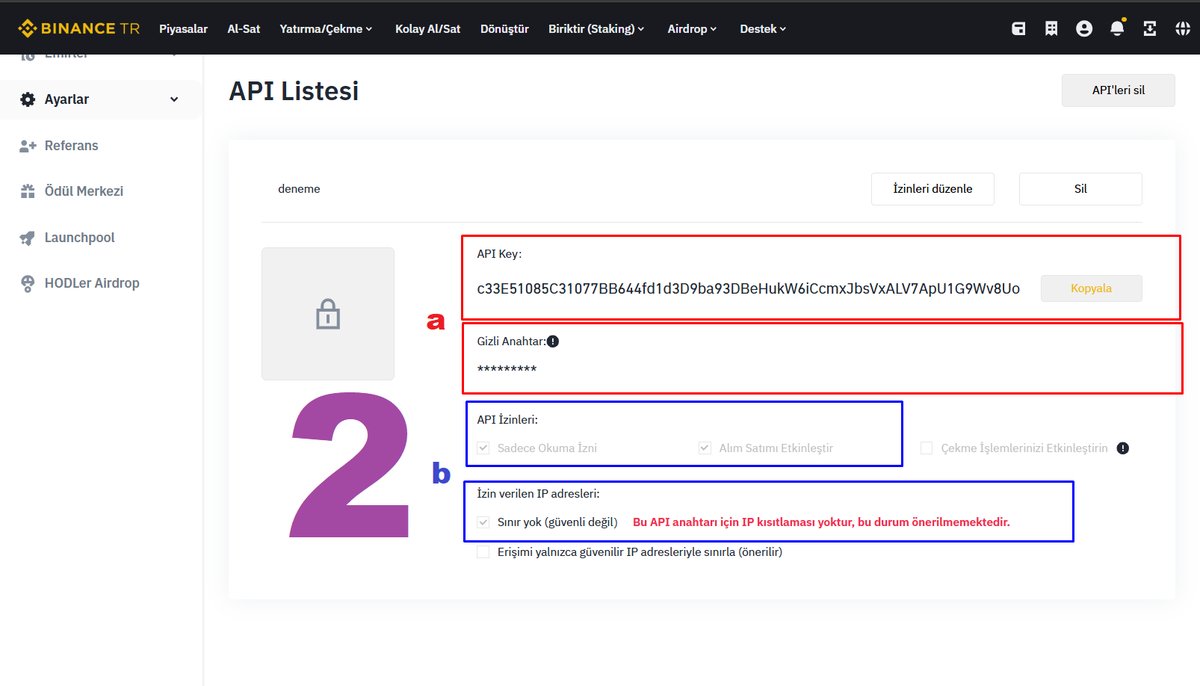This screenshot has height=686, width=1200.
Task: Open the Al-Sat menu item
Action: point(243,29)
